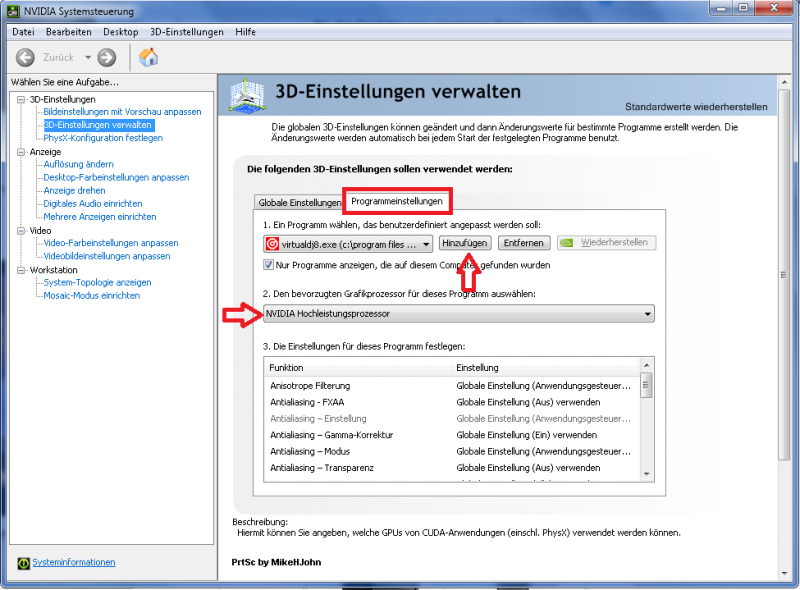Click the Back arrow icon
The height and width of the screenshot is (590, 800).
[25, 58]
